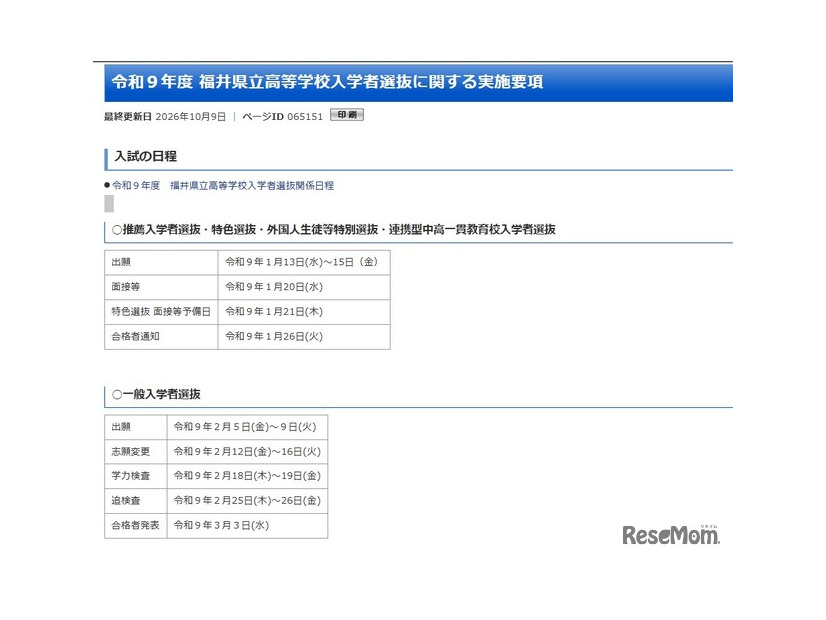Select 令和9年1月26日(火) date cell
The height and width of the screenshot is (620, 826).
tap(304, 337)
